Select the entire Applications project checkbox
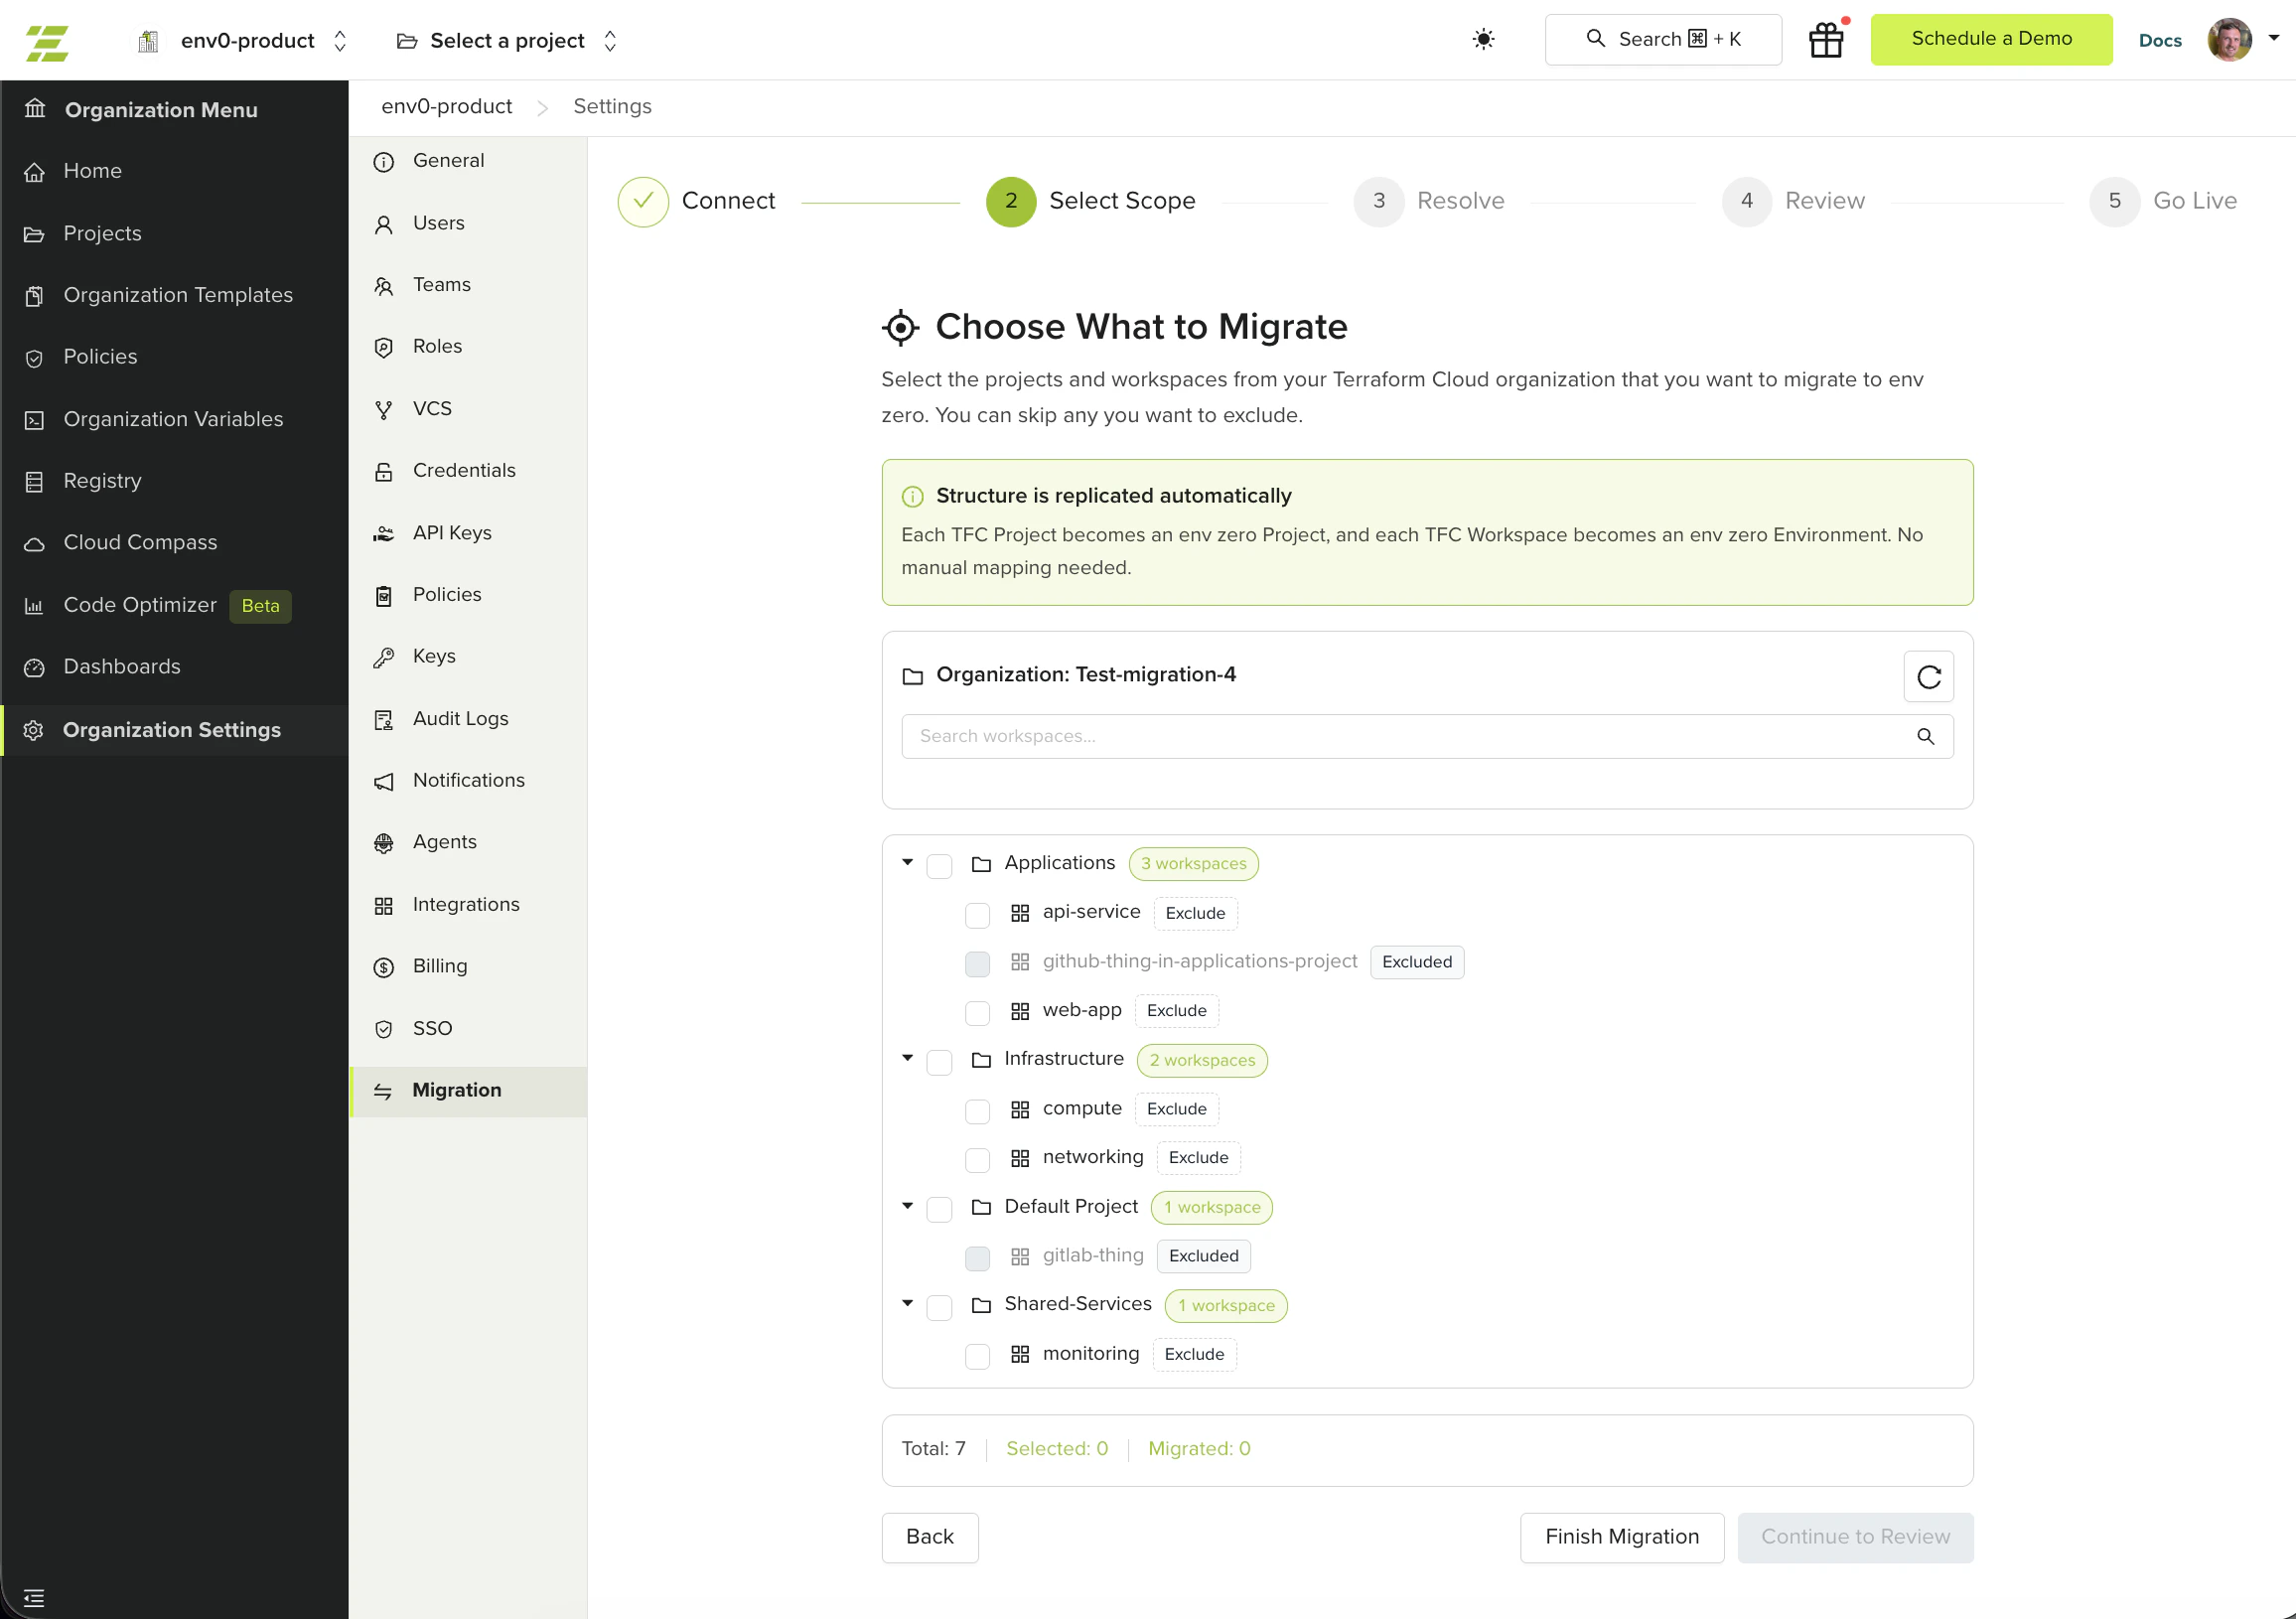This screenshot has height=1619, width=2296. coord(939,866)
